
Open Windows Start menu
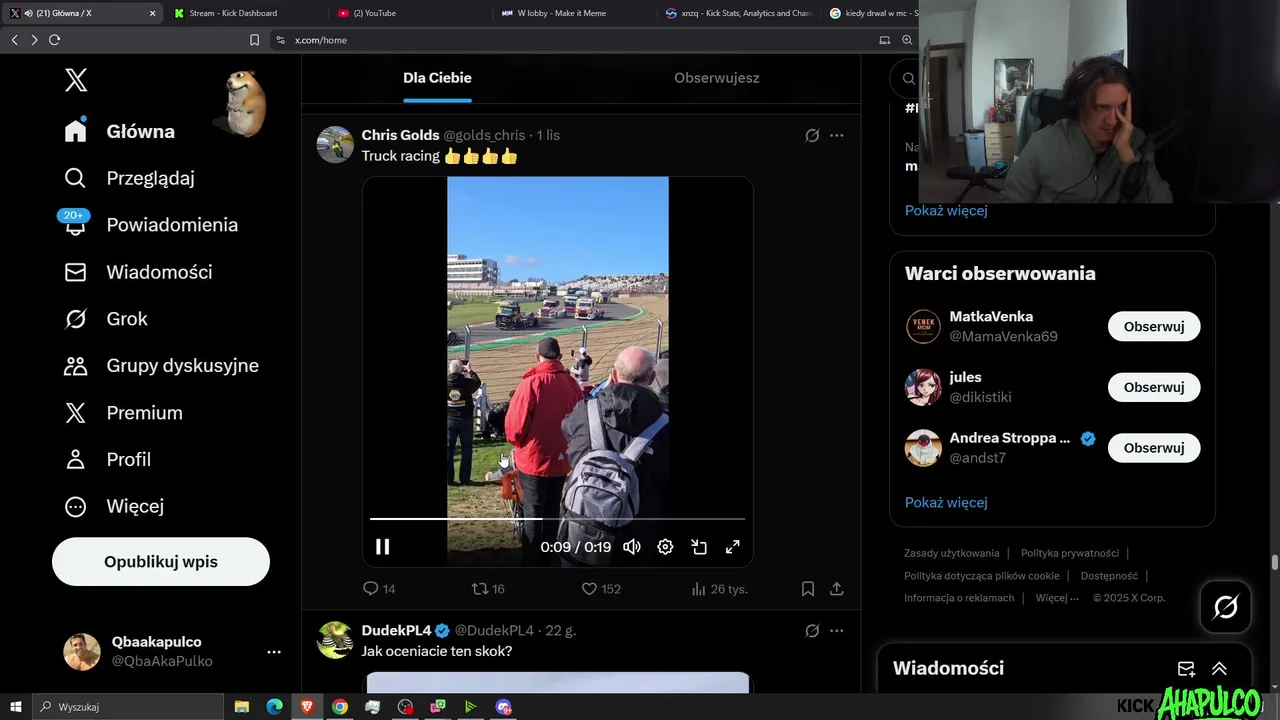pos(15,707)
